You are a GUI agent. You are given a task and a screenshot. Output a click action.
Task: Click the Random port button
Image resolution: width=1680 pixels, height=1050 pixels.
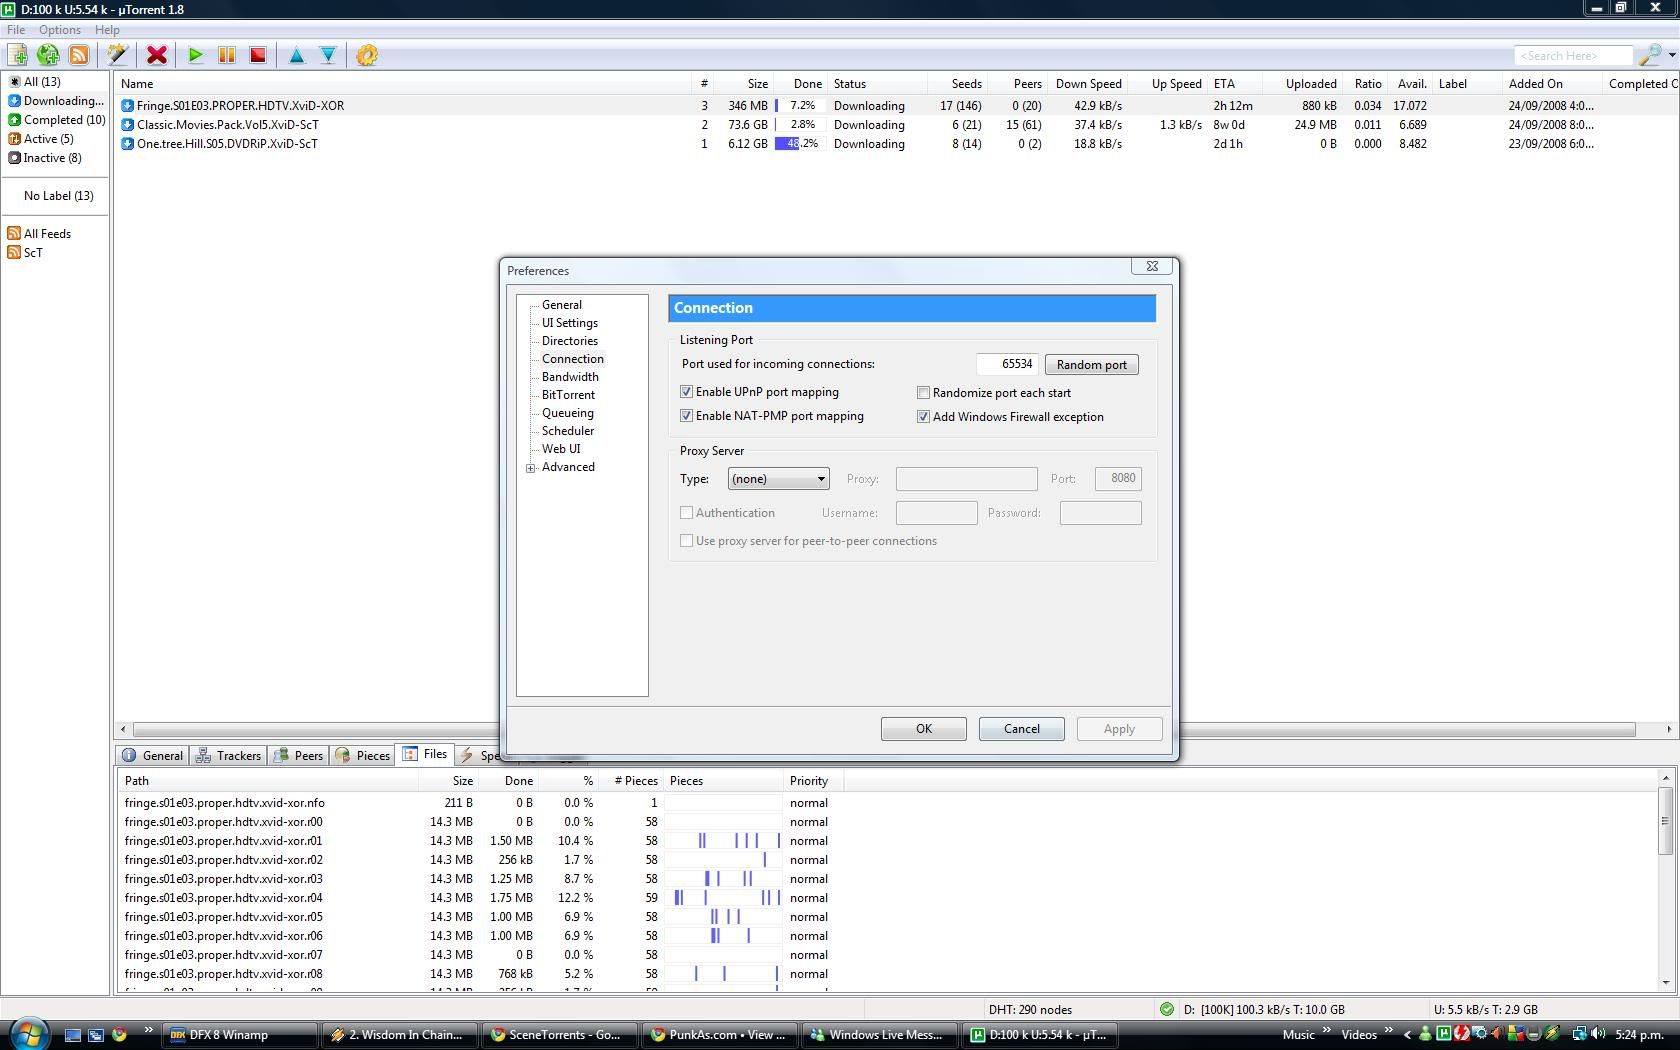pos(1091,365)
